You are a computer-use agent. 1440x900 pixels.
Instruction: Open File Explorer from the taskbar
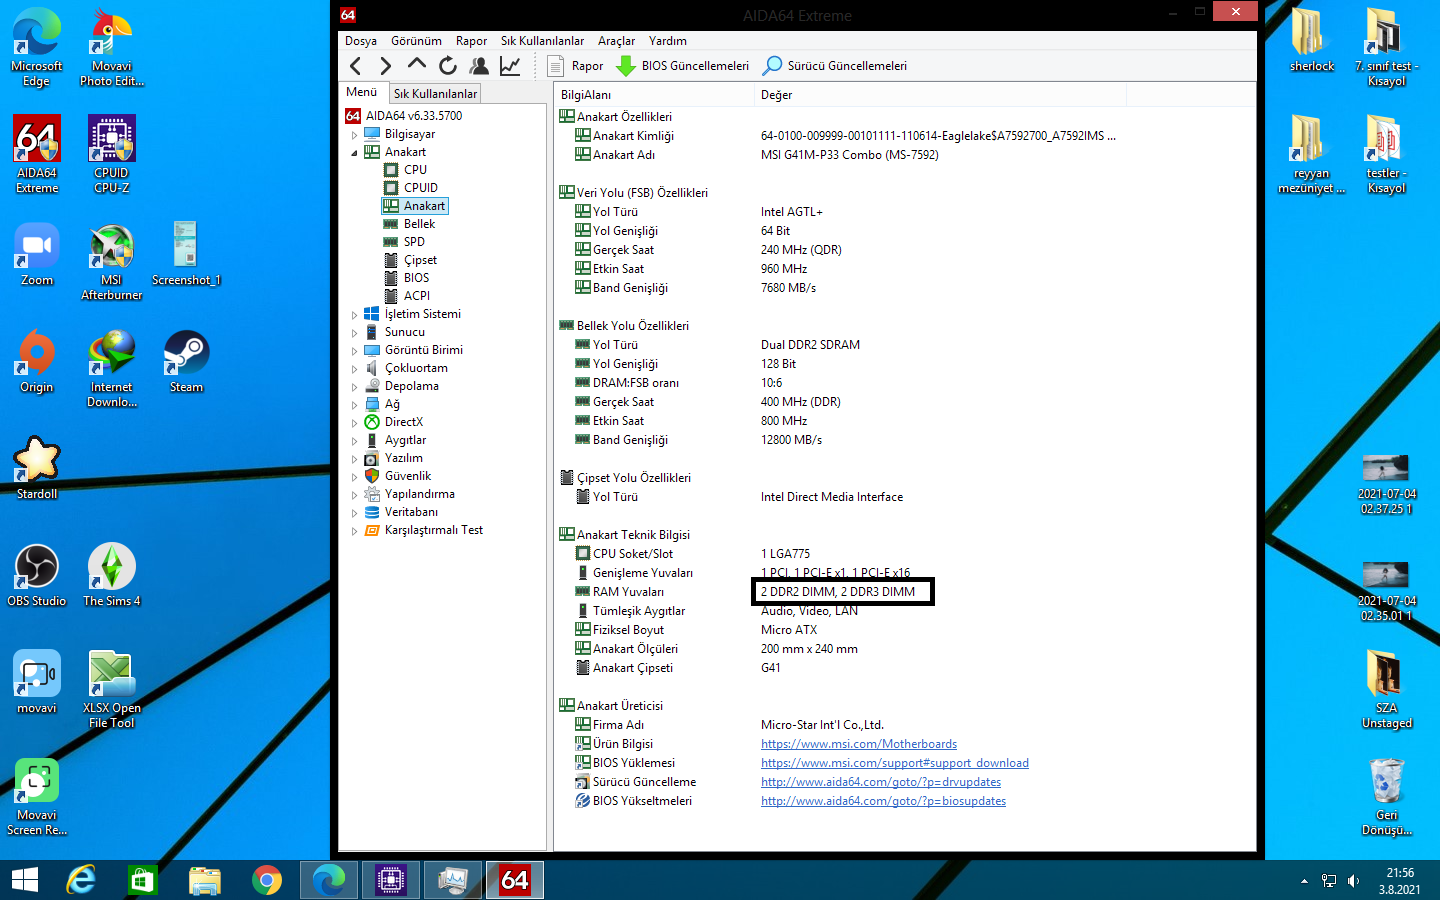[205, 880]
